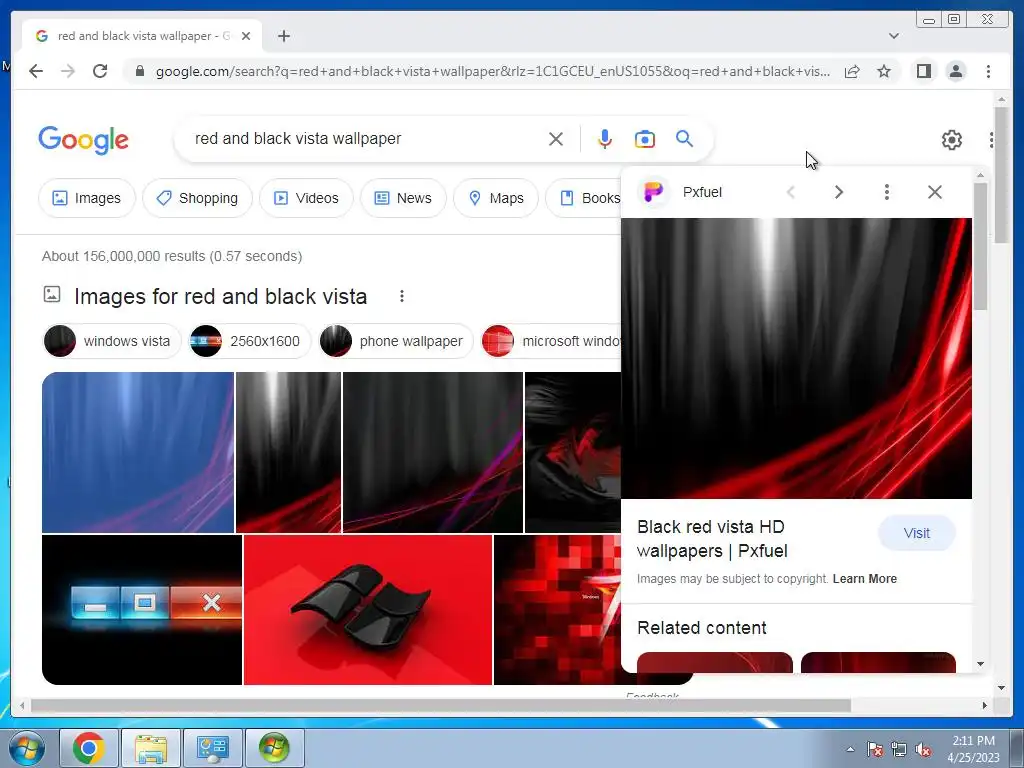Click the page horizontal scrollbar
The image size is (1024, 768).
pos(441,705)
